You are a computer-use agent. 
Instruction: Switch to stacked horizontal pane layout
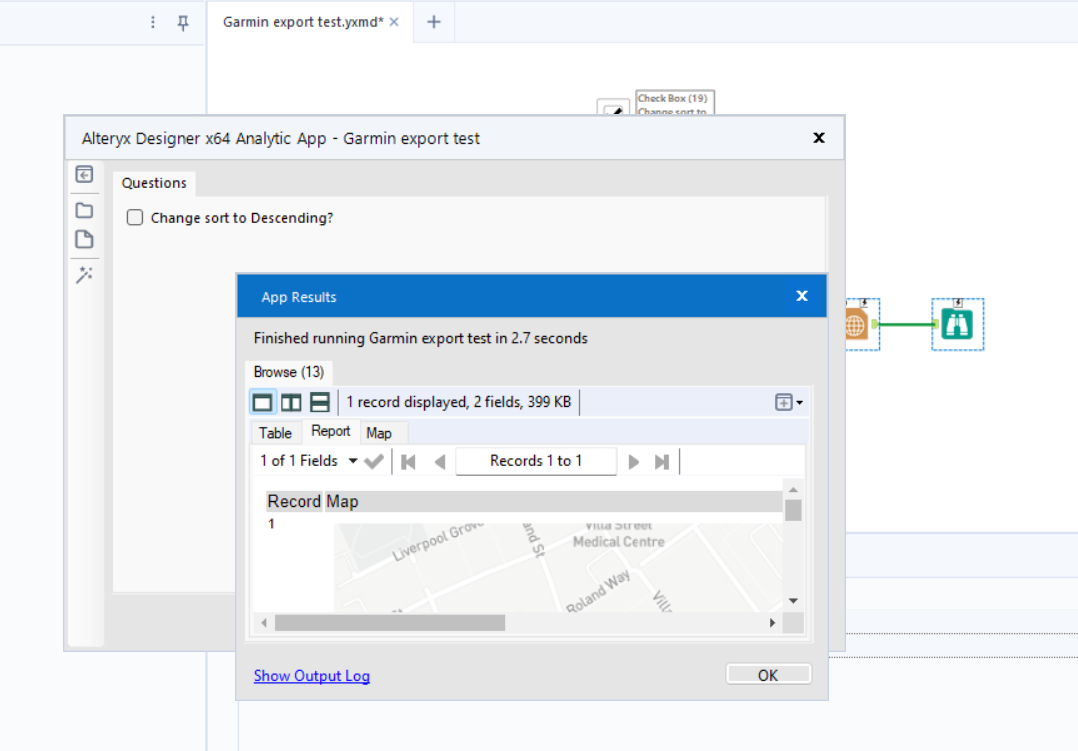click(x=319, y=401)
